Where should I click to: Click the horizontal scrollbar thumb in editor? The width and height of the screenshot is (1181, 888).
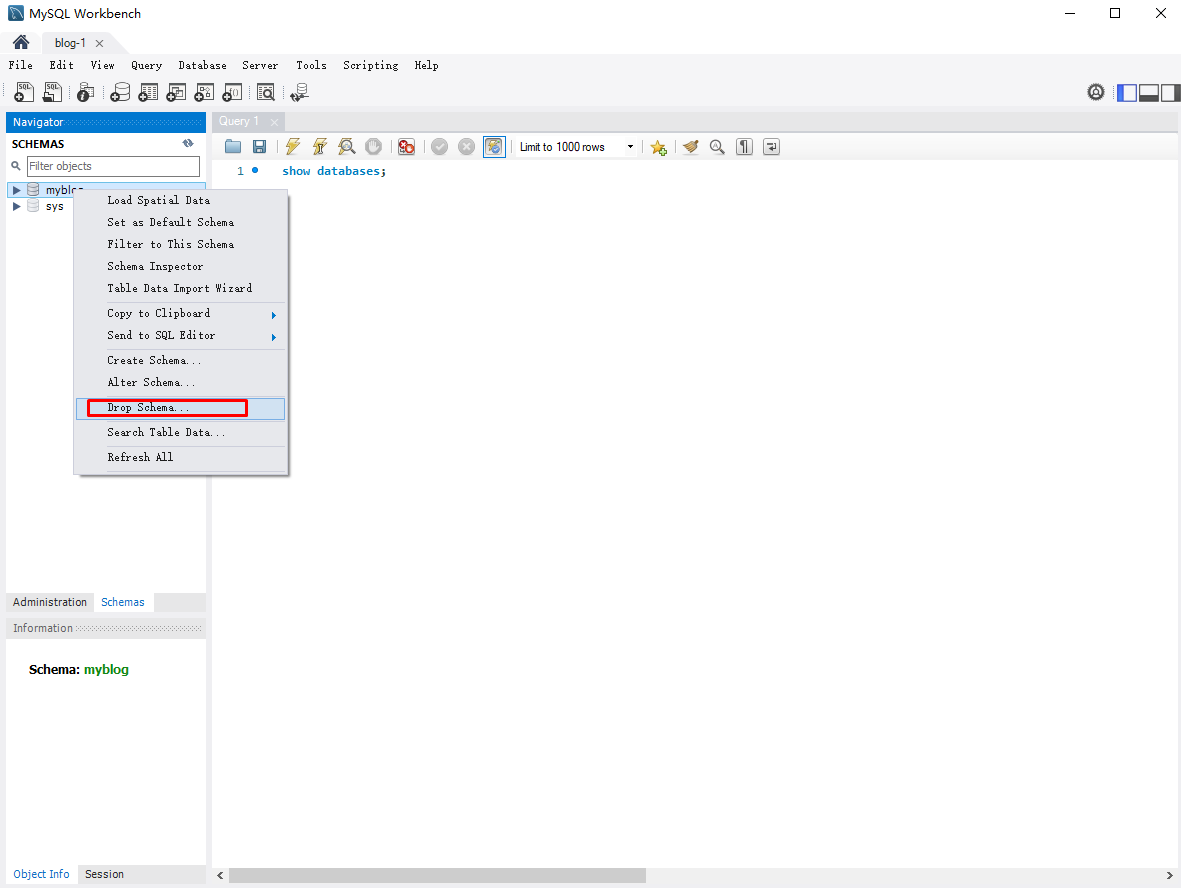tap(437, 875)
